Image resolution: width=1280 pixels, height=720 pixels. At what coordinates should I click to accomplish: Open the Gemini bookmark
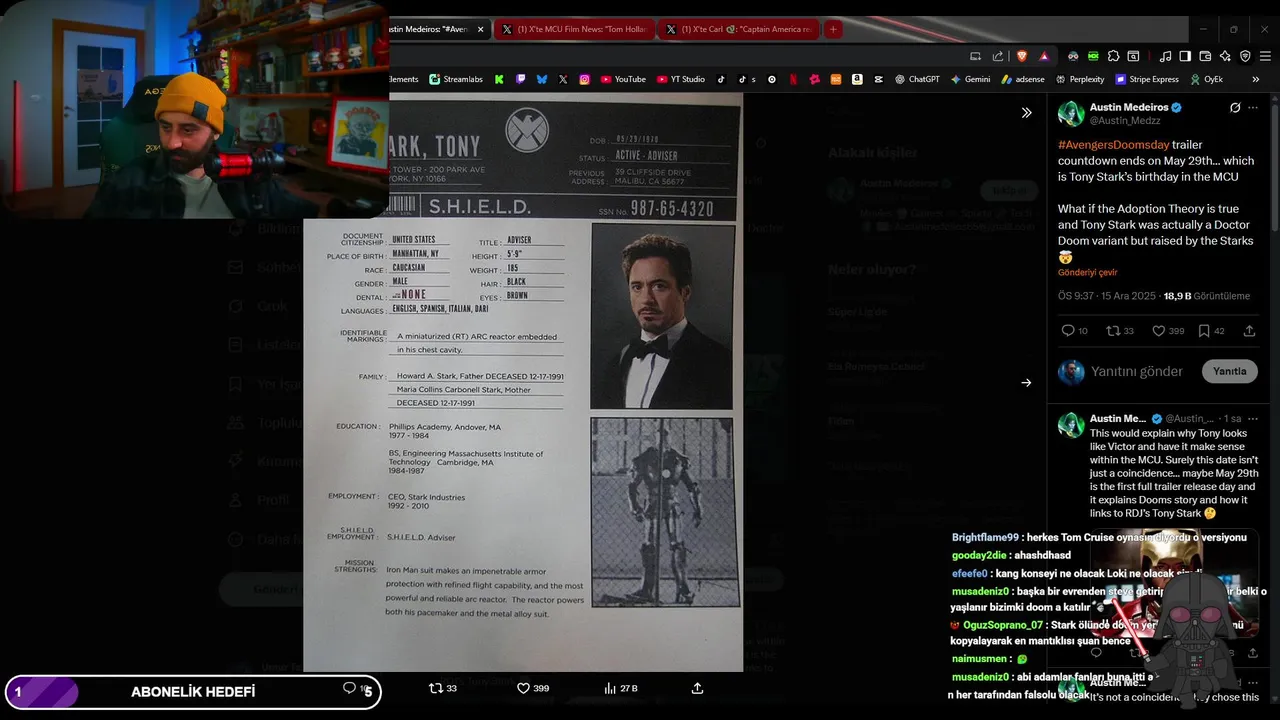point(971,79)
